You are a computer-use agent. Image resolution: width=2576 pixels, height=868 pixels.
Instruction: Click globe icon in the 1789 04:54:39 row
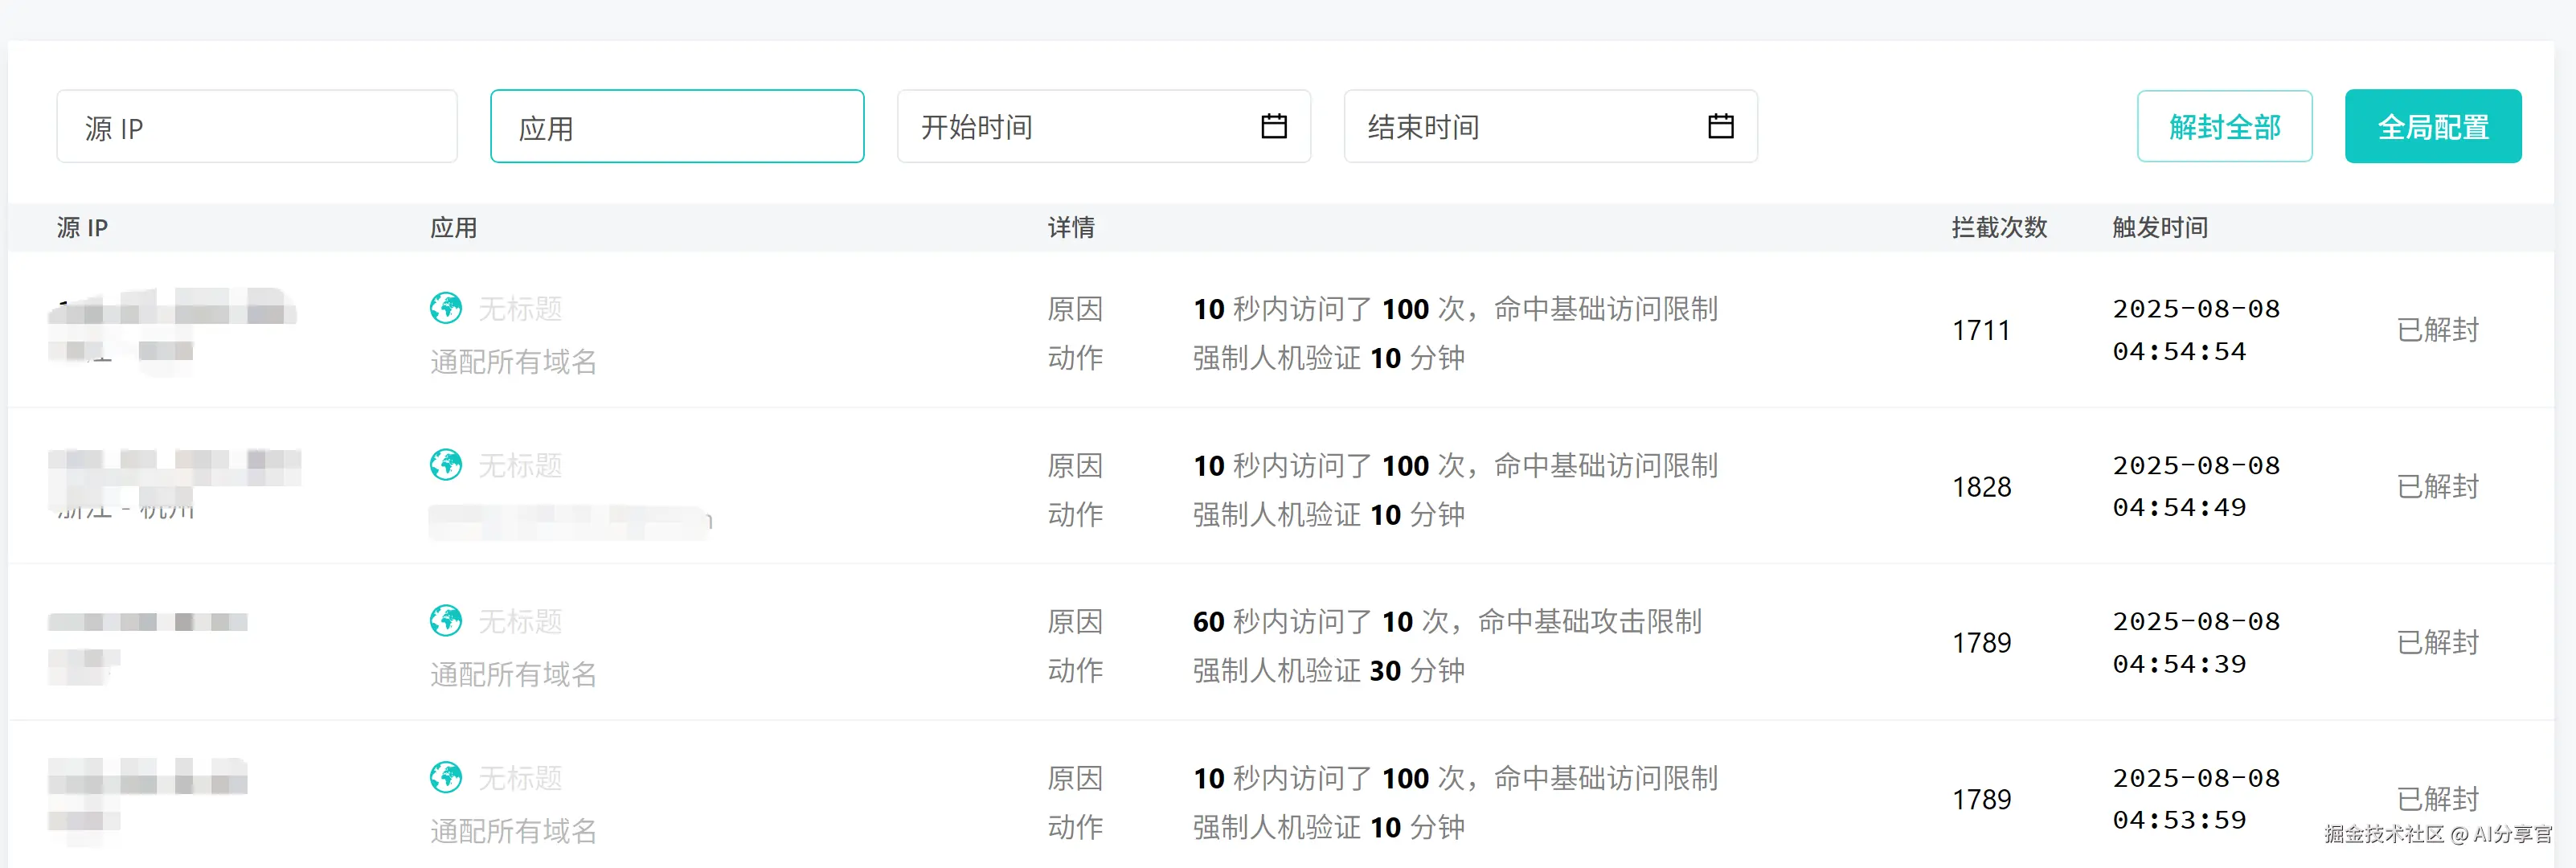[x=446, y=621]
